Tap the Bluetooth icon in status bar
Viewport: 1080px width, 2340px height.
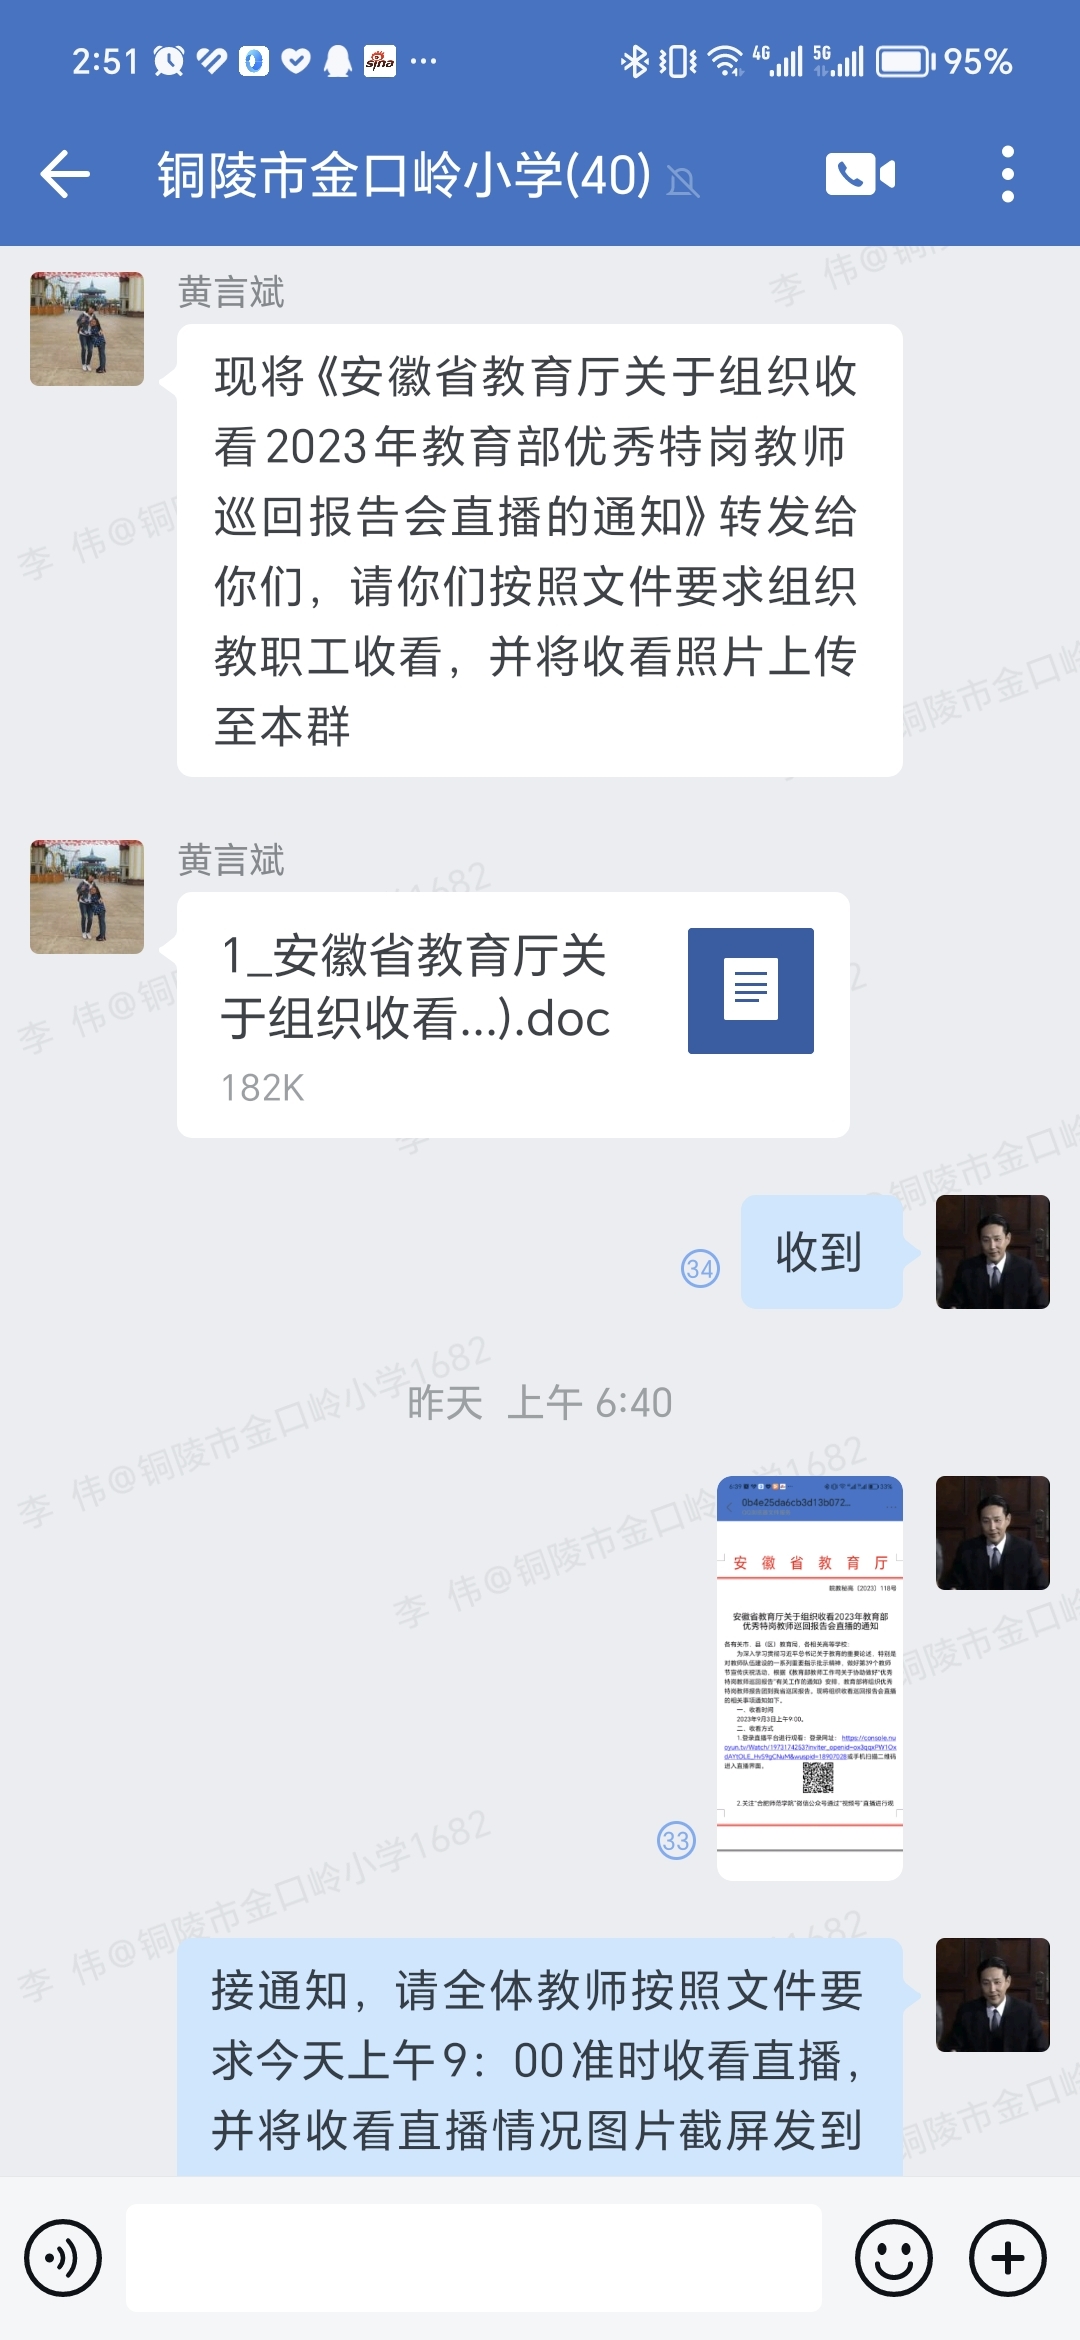coord(634,62)
